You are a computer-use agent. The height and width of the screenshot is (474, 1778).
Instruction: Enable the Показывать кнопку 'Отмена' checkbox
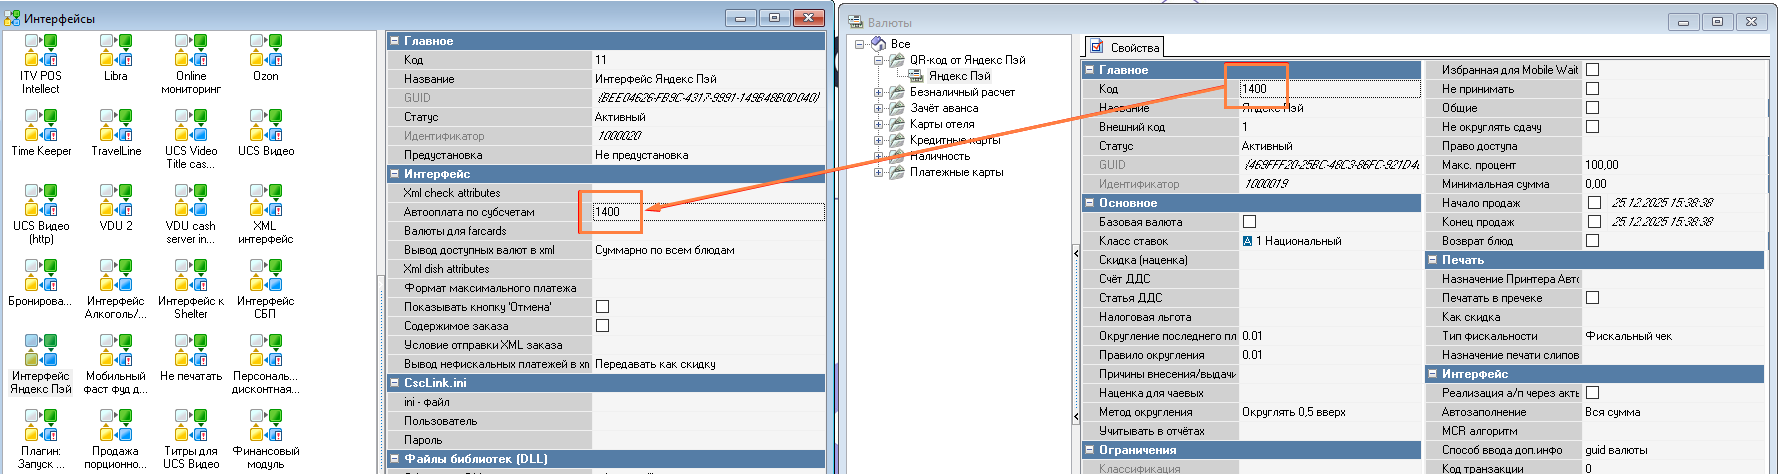(x=602, y=307)
